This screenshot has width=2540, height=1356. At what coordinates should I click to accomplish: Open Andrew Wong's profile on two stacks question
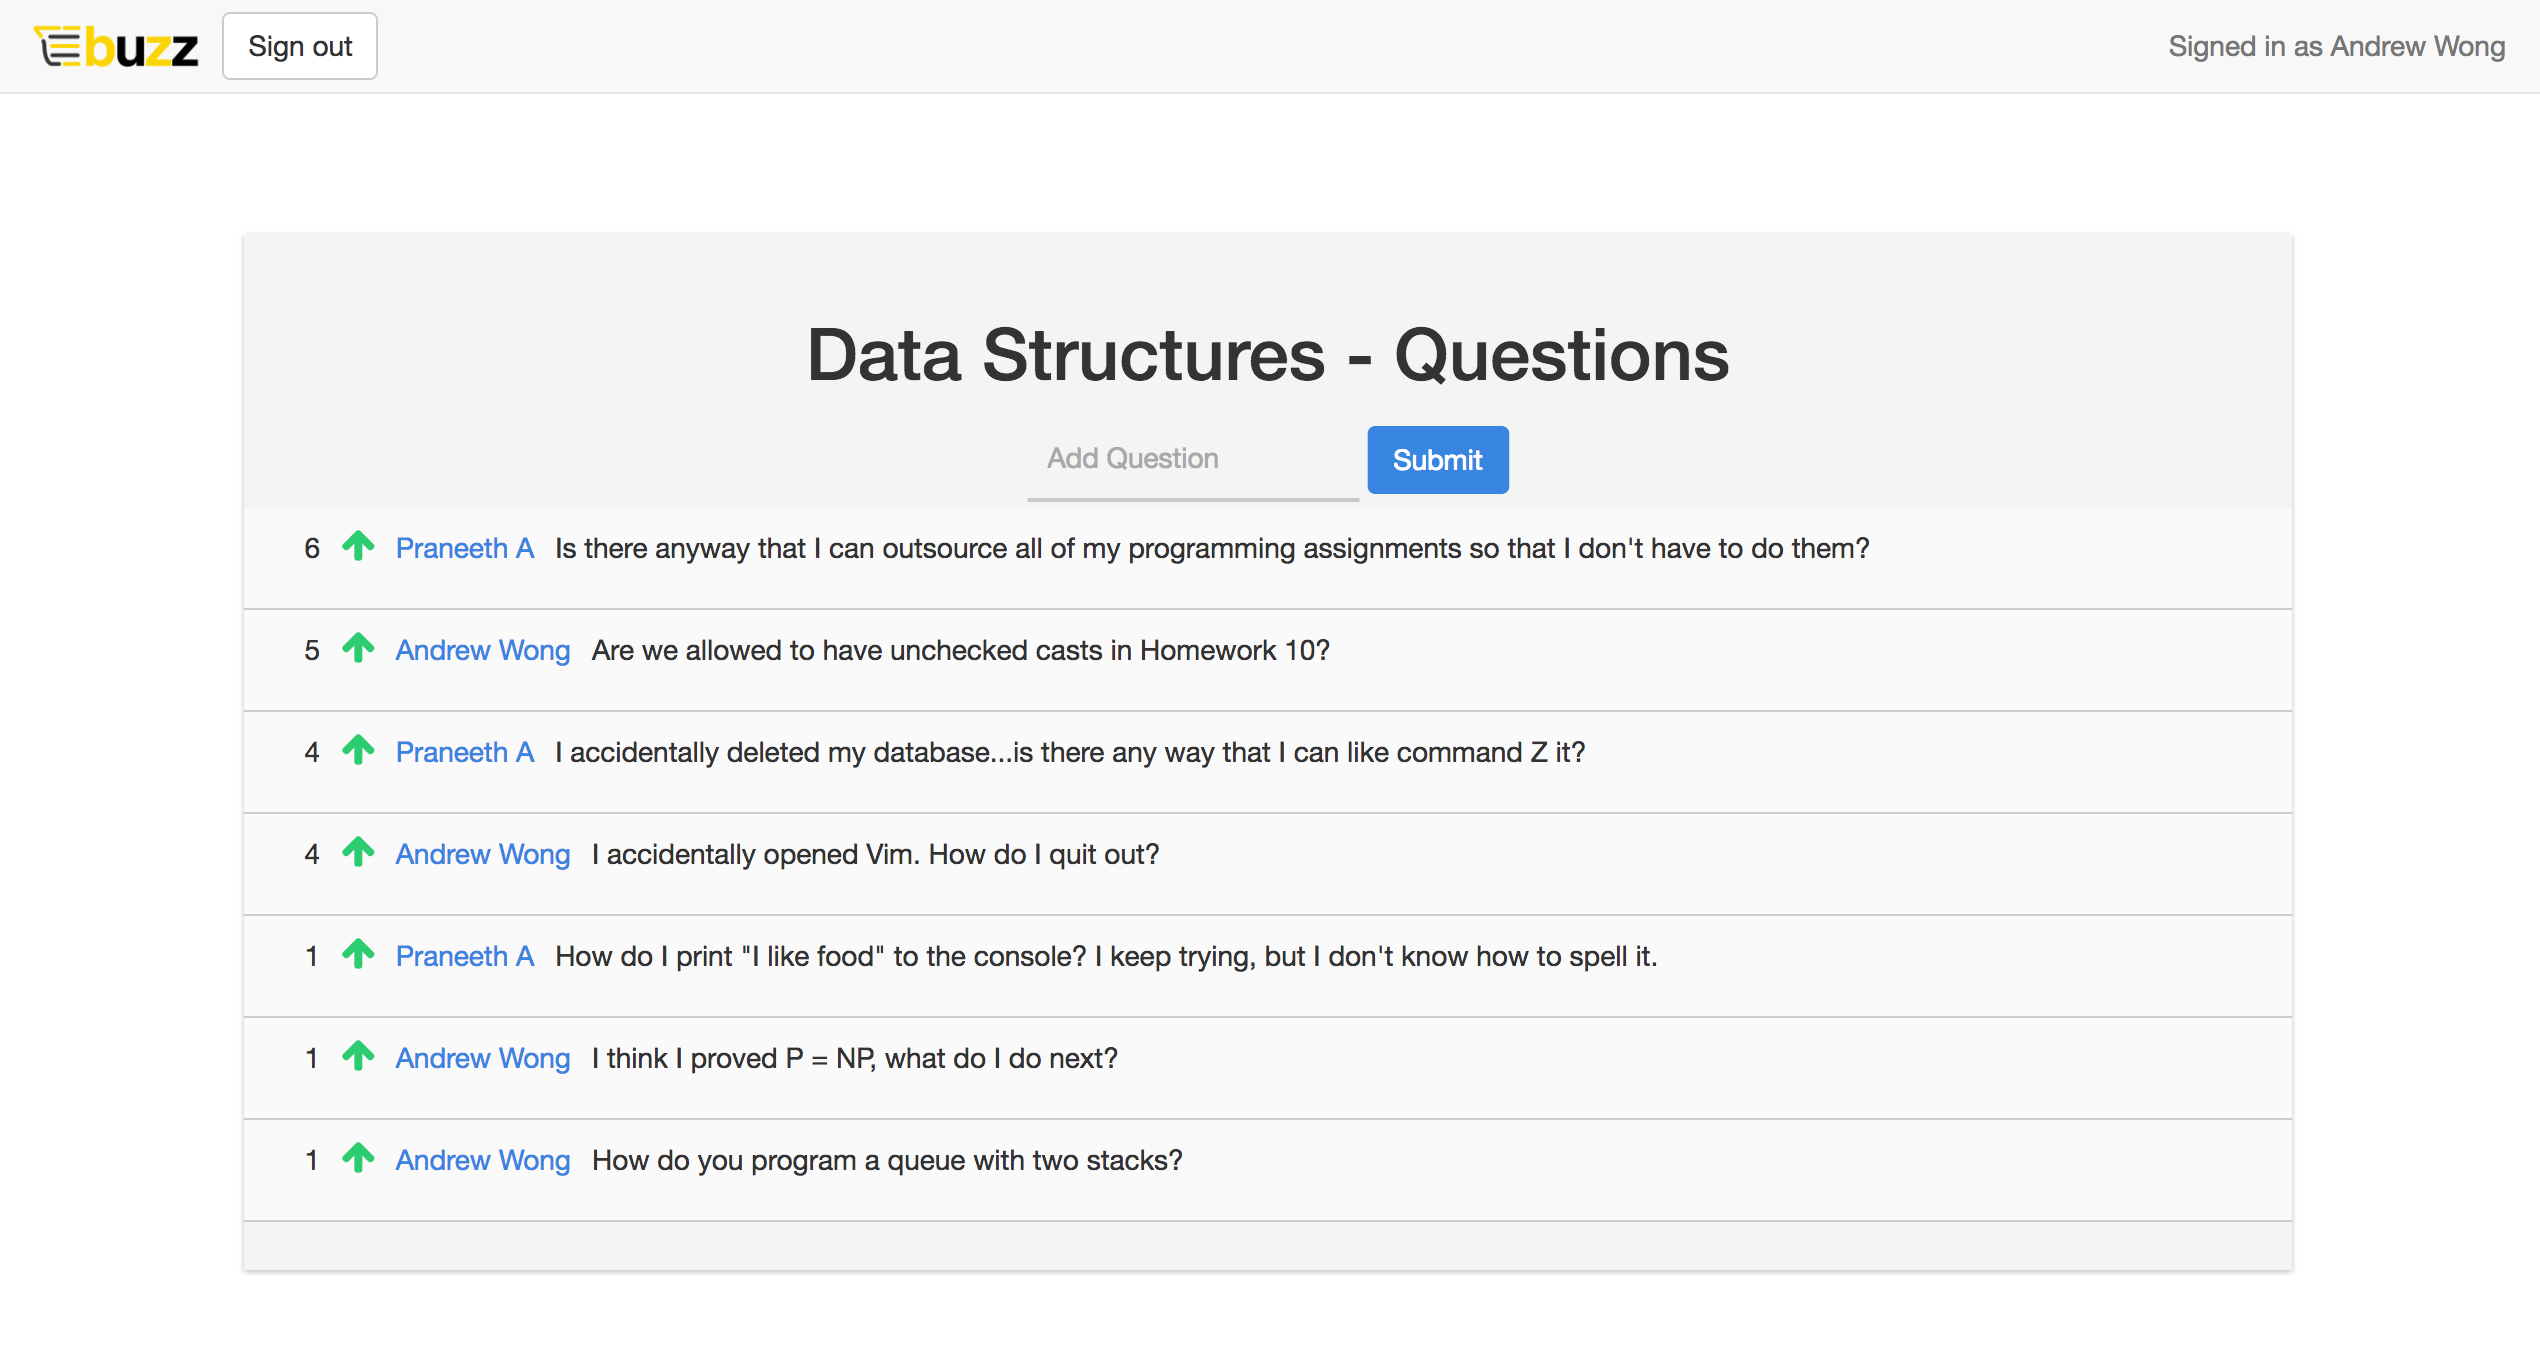tap(482, 1160)
